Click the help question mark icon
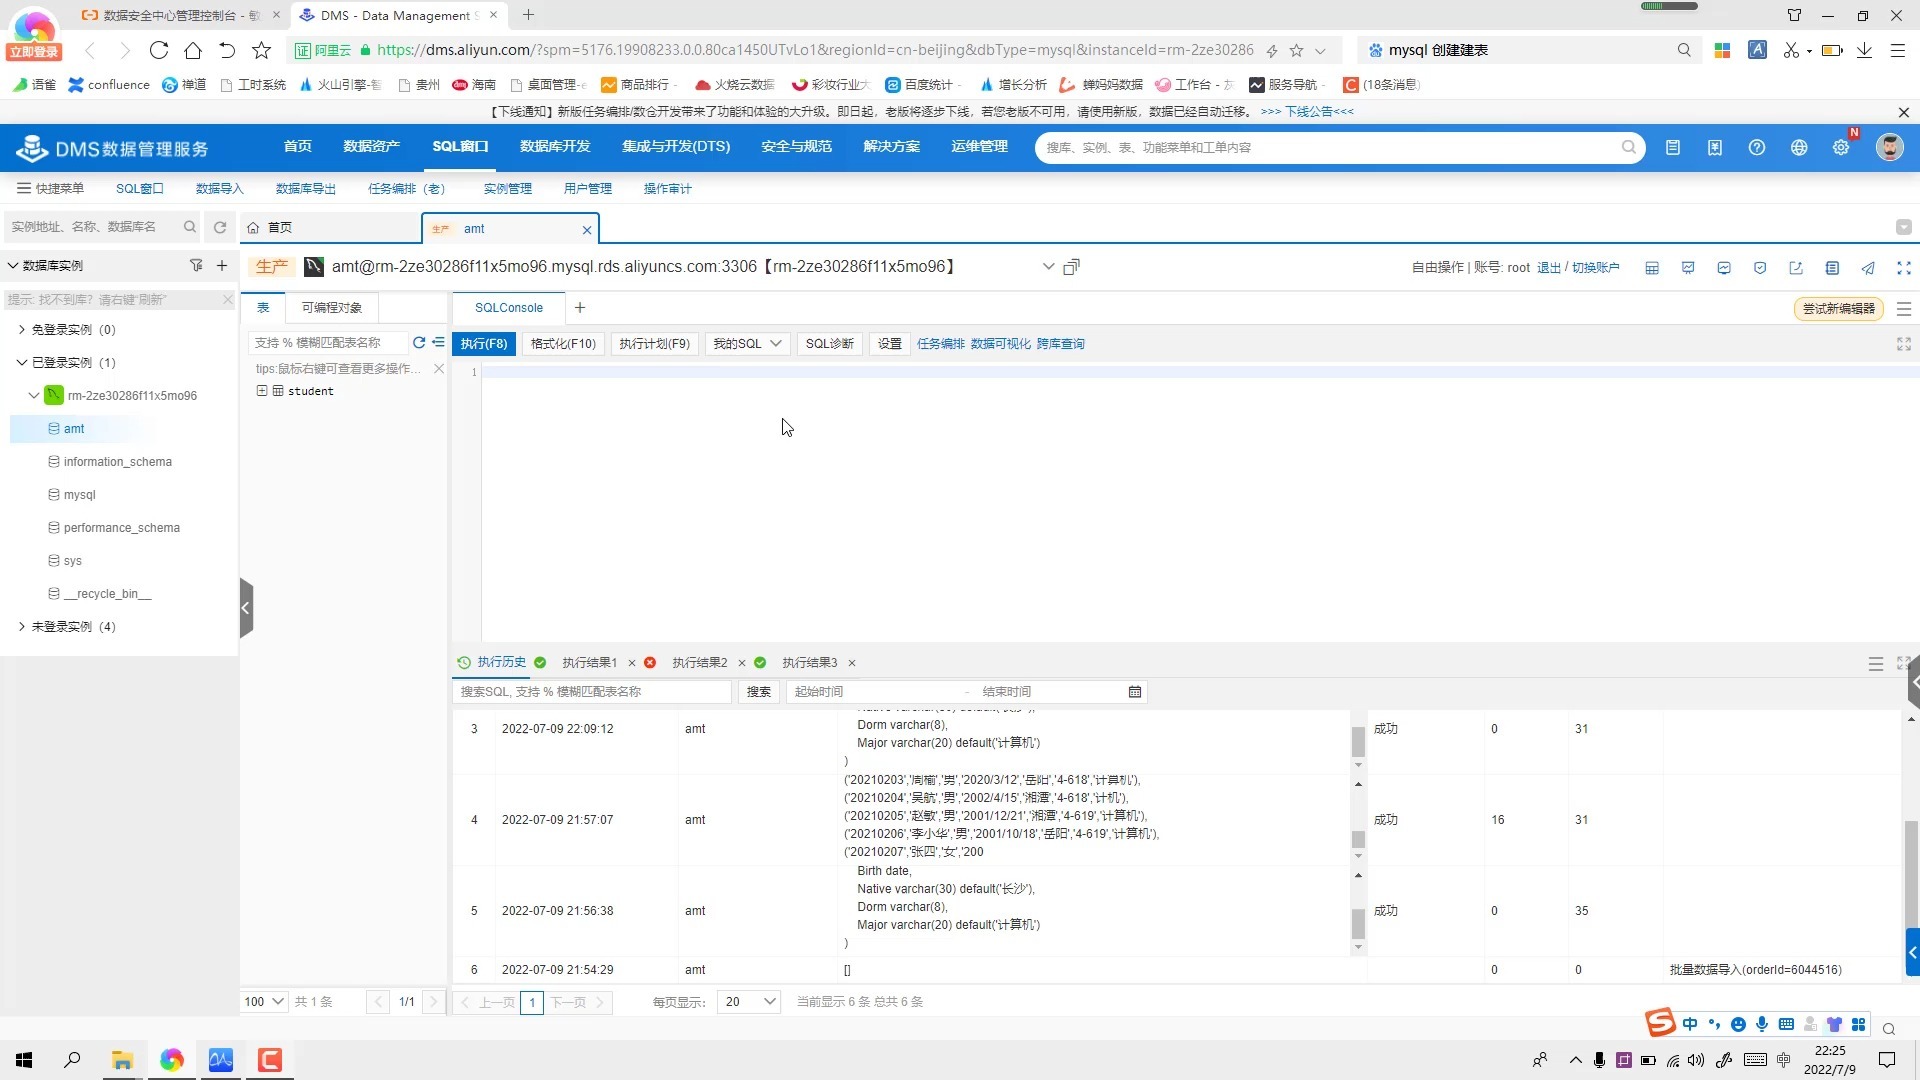Viewport: 1920px width, 1080px height. click(1757, 148)
